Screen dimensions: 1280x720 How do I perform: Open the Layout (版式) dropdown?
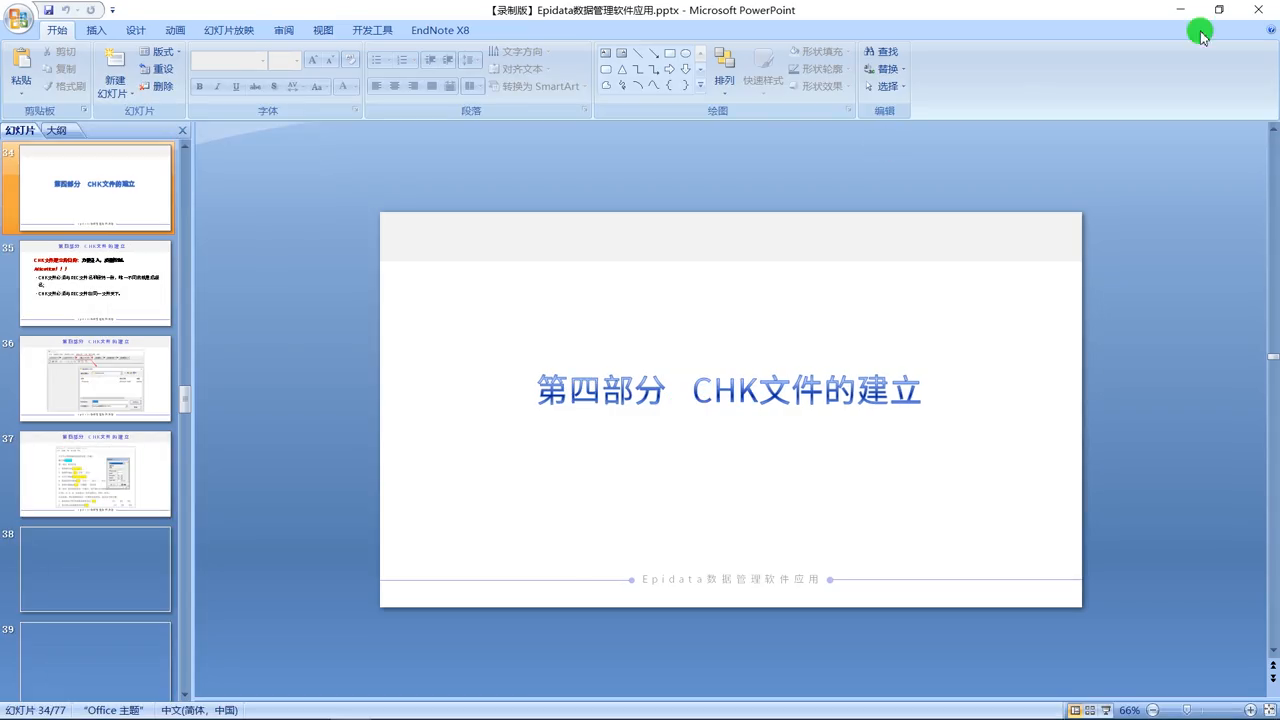coord(160,52)
